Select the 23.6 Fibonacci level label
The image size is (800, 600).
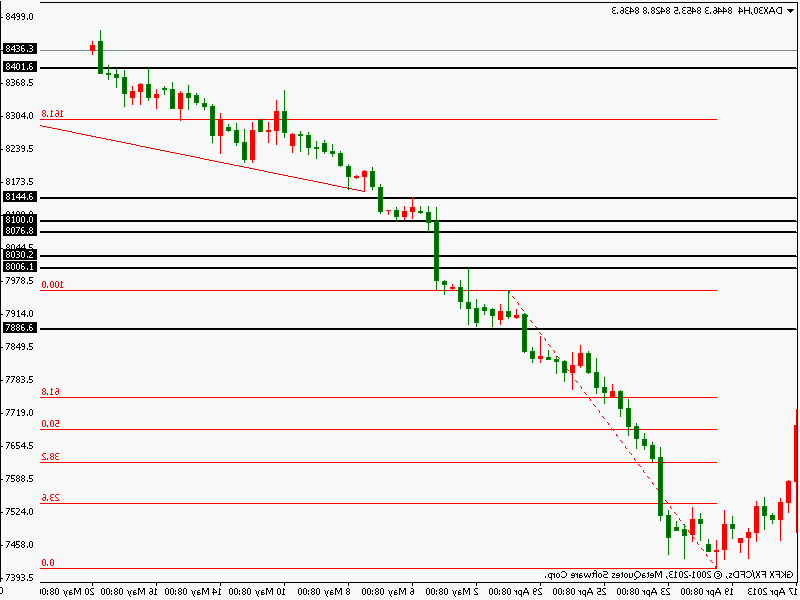tap(51, 497)
